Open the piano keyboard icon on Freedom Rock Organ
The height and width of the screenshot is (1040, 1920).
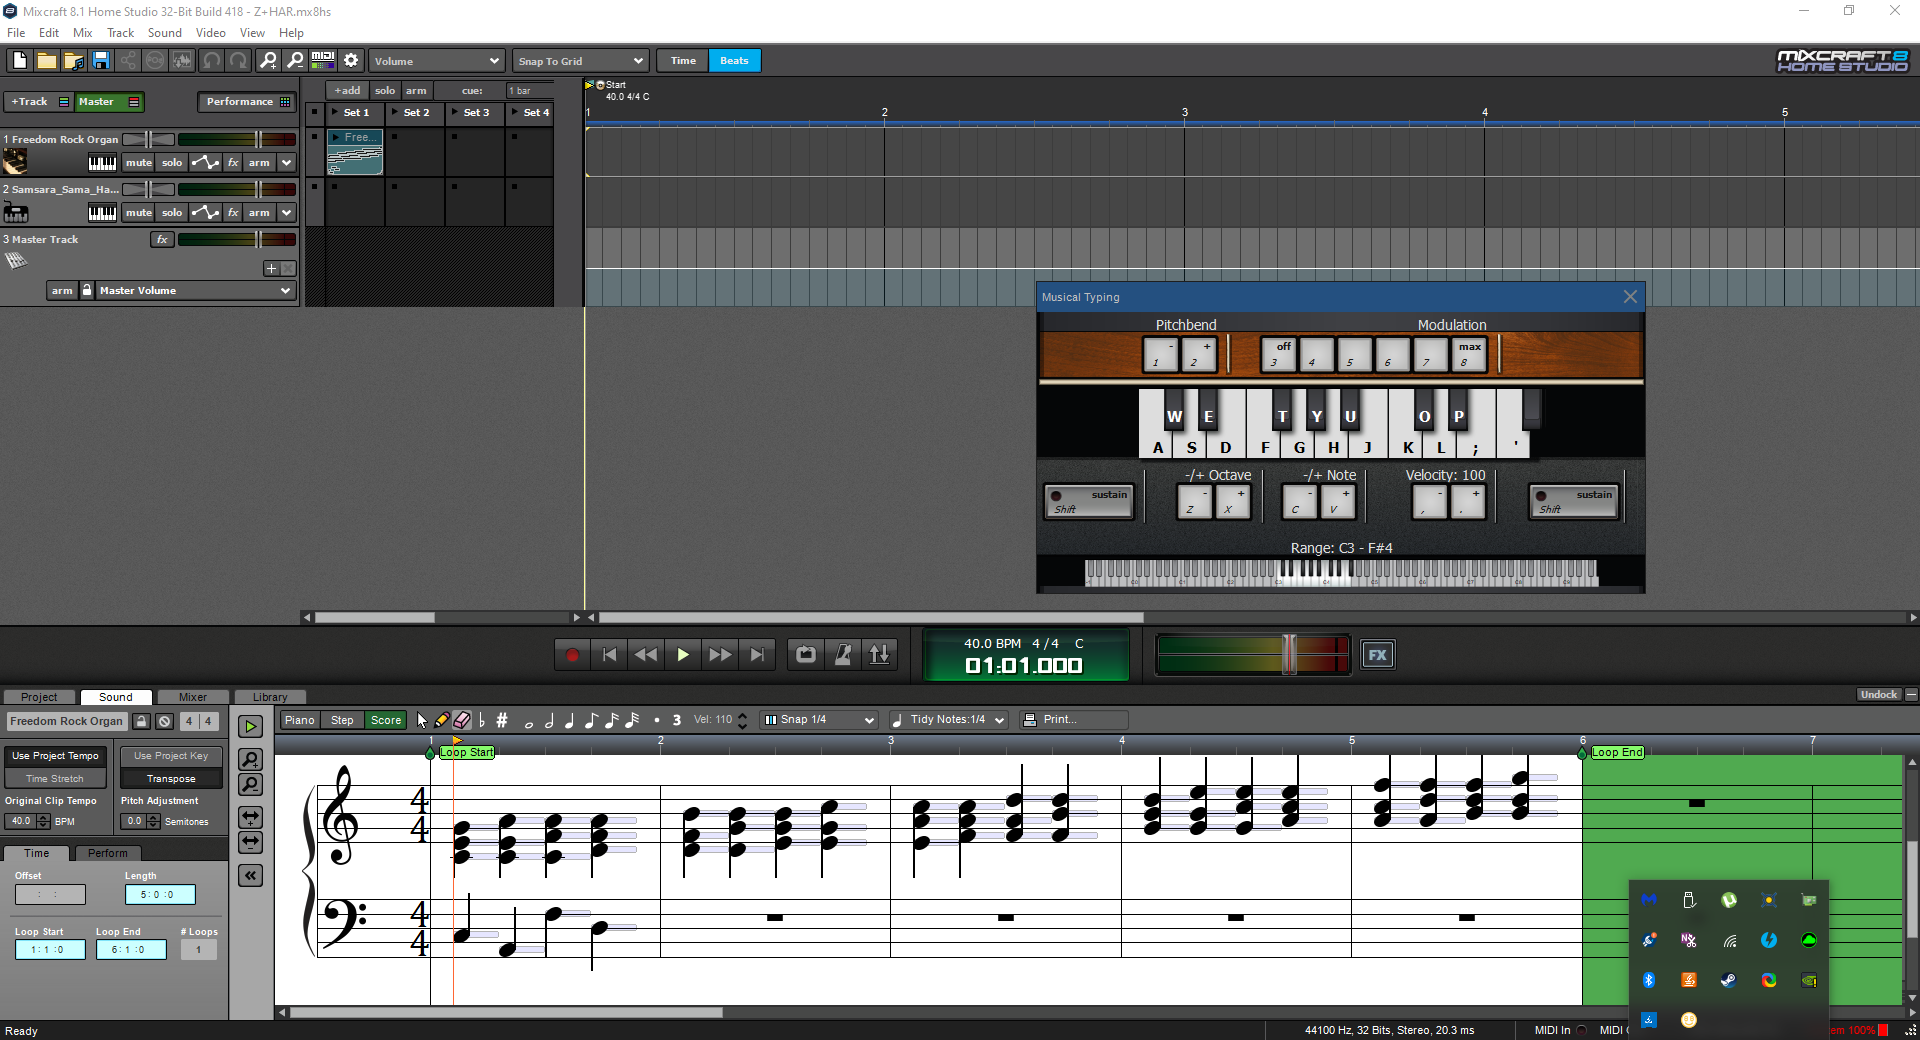[102, 163]
